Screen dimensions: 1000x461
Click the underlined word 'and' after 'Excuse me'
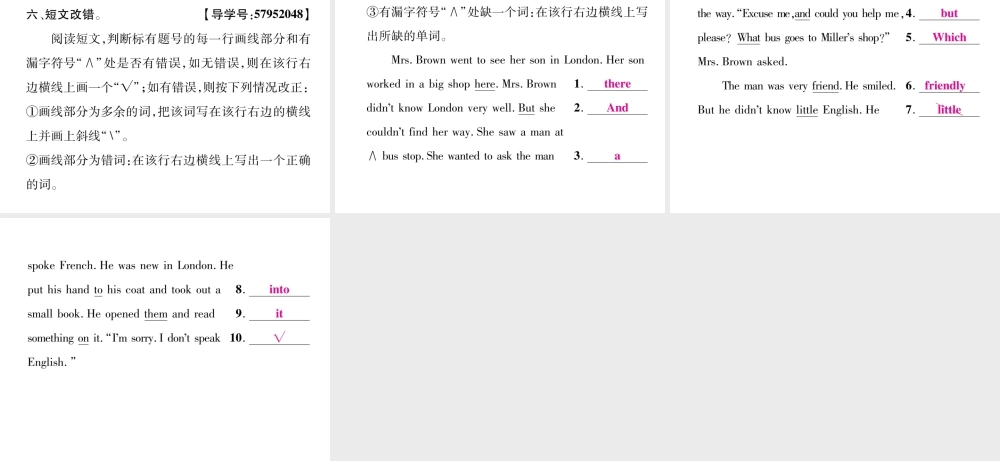[x=802, y=13]
